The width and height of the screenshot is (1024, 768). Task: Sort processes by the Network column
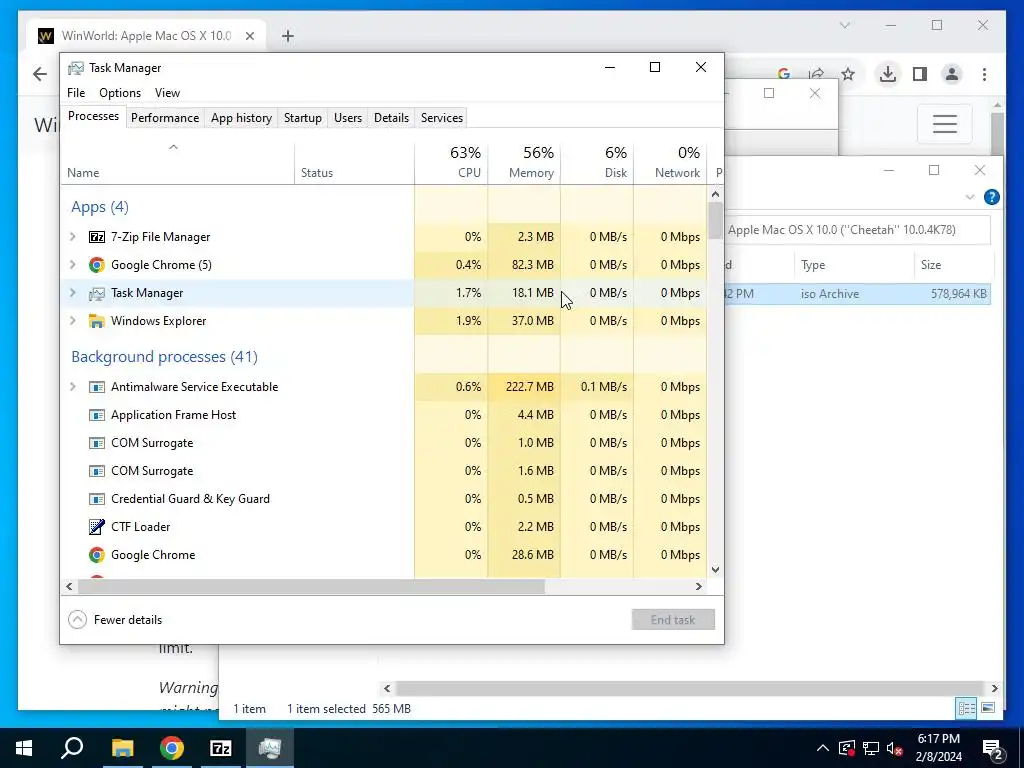670,162
